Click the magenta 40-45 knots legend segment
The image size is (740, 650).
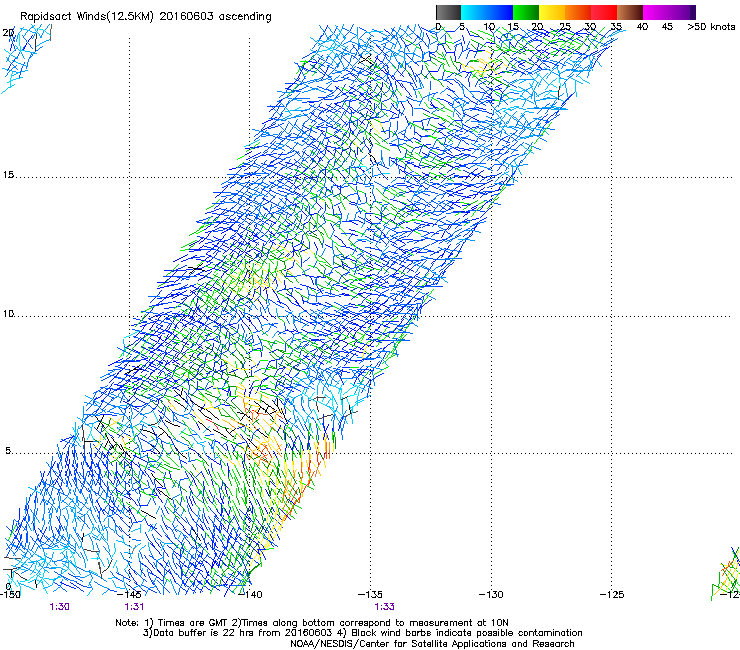pos(656,12)
